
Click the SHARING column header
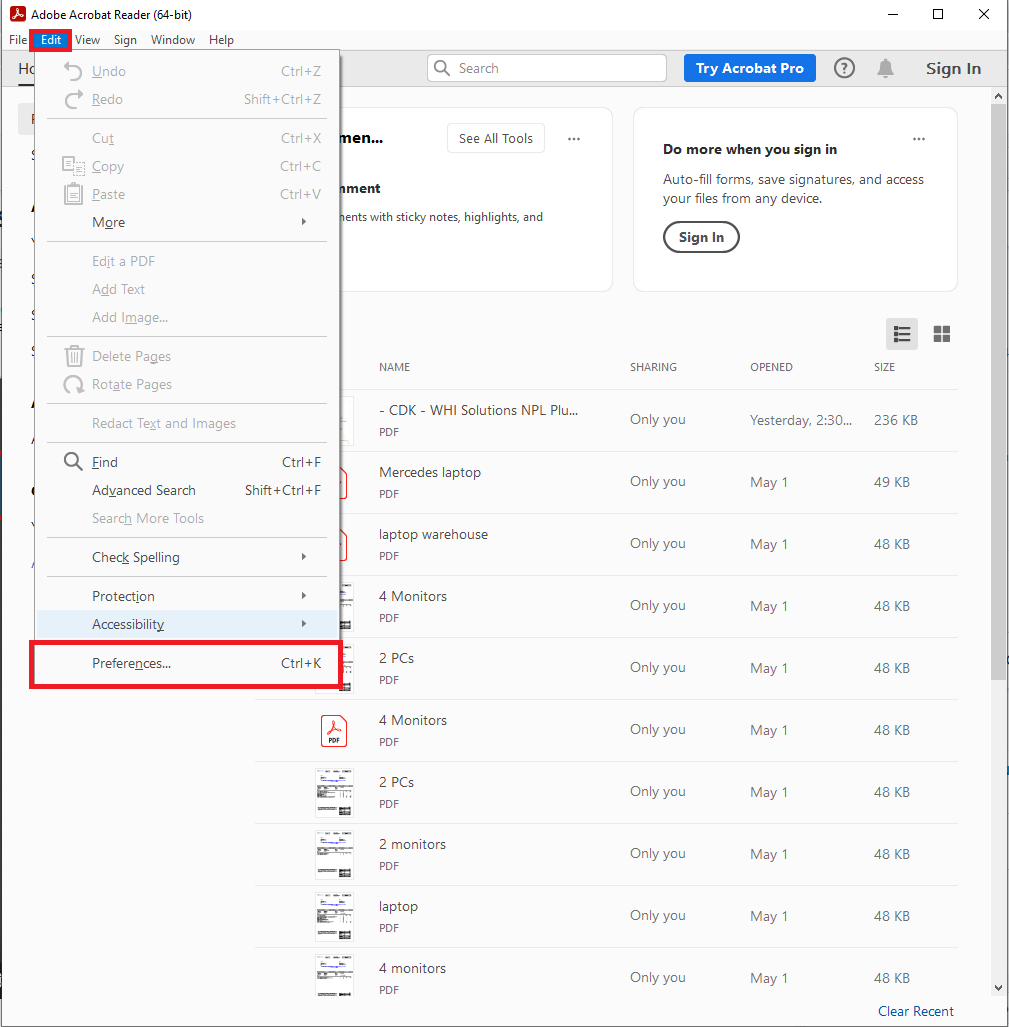point(653,367)
